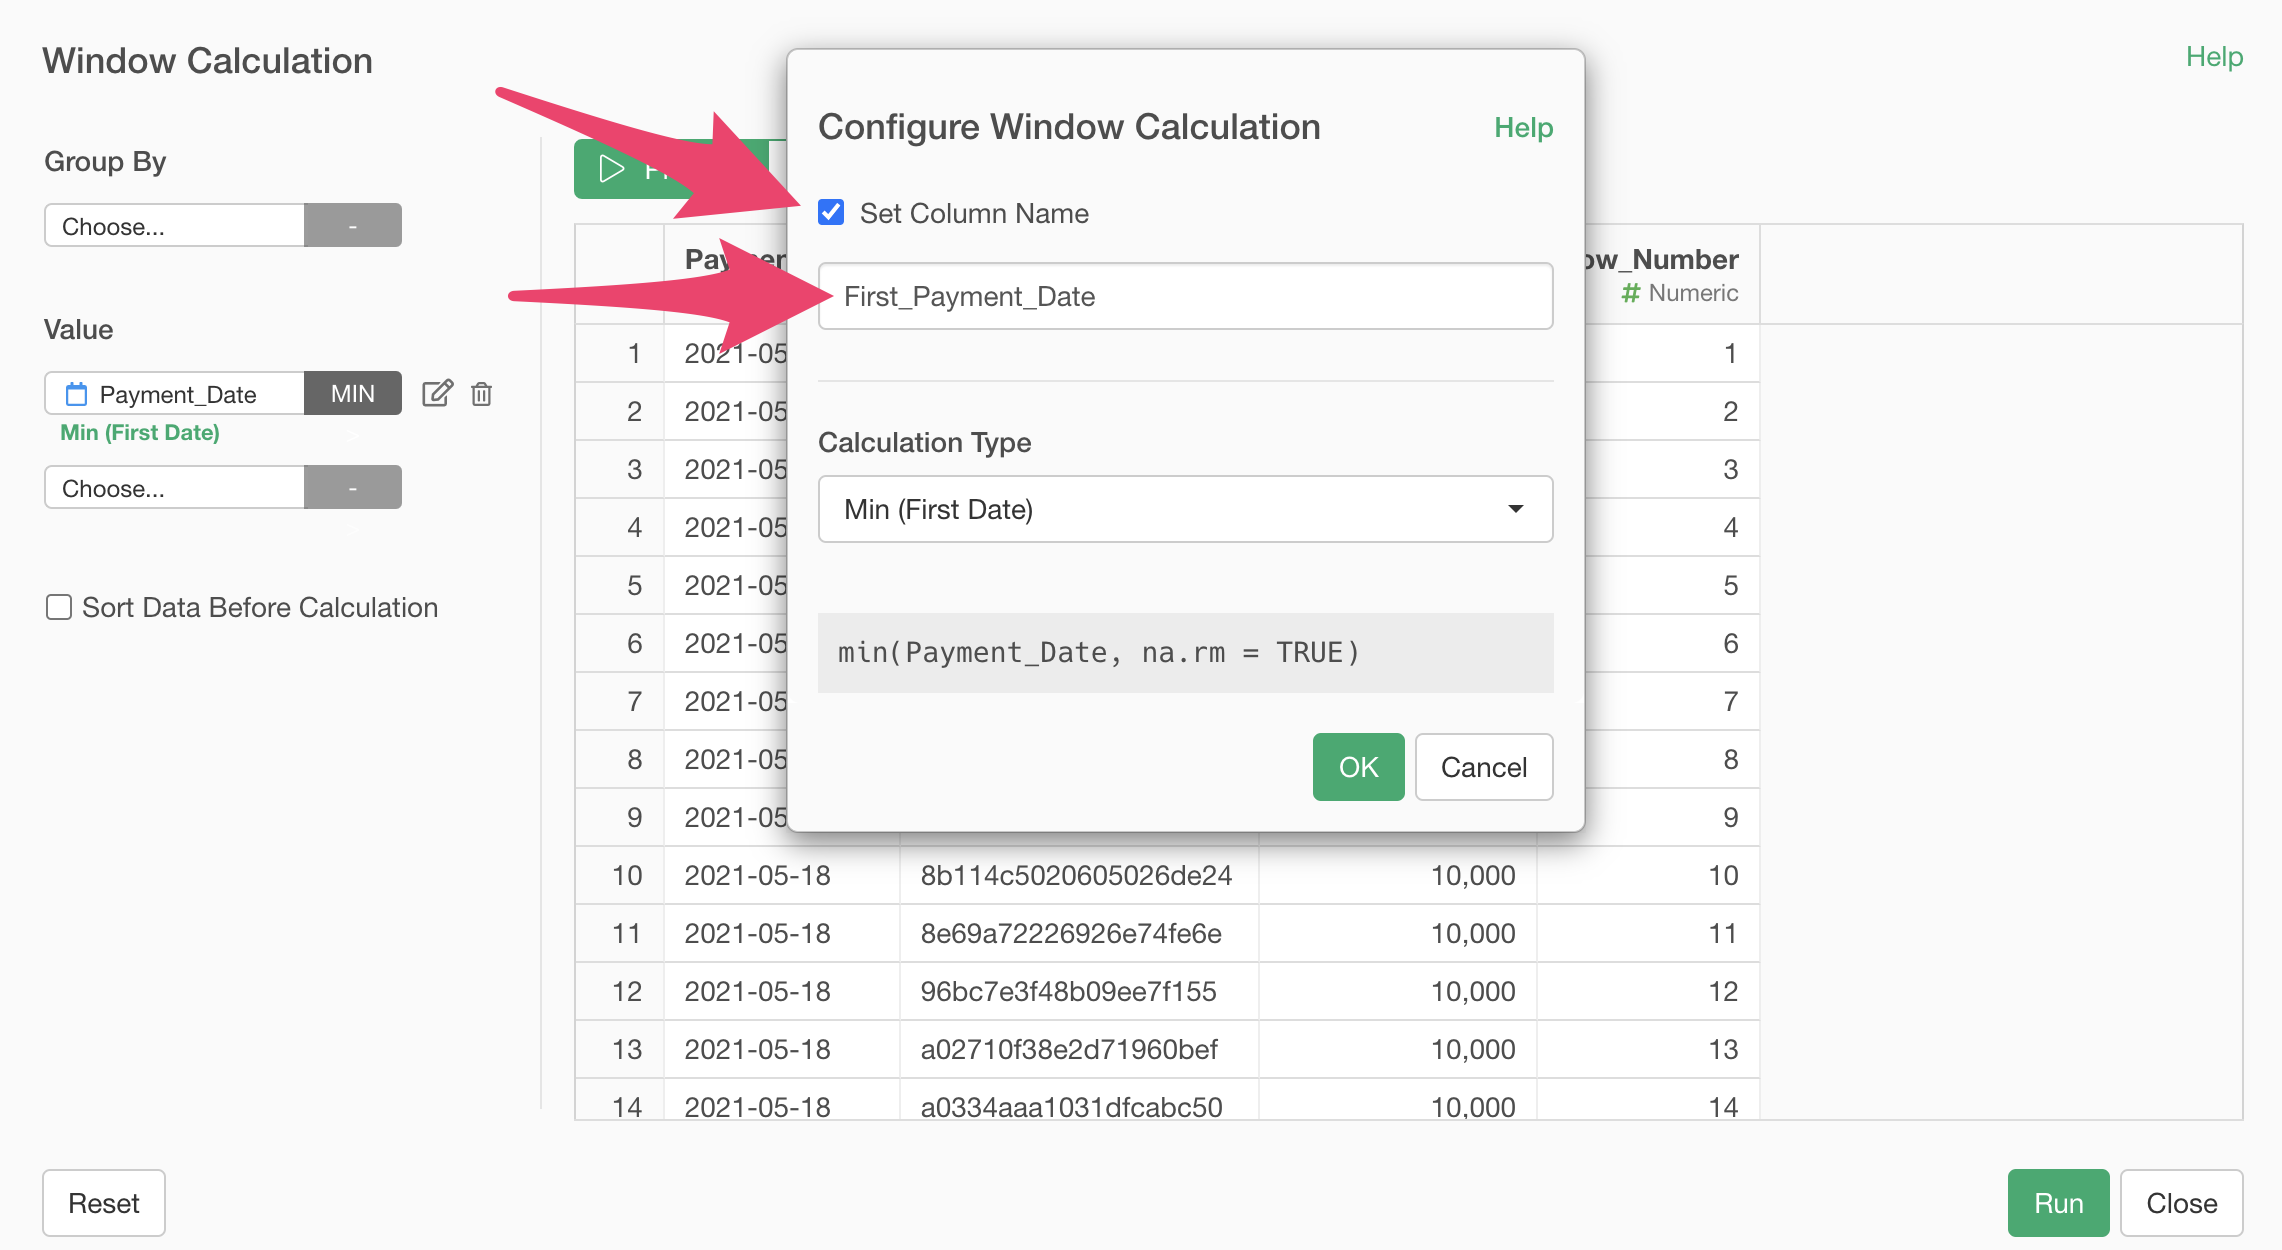Open Help link in dialog header

1523,127
